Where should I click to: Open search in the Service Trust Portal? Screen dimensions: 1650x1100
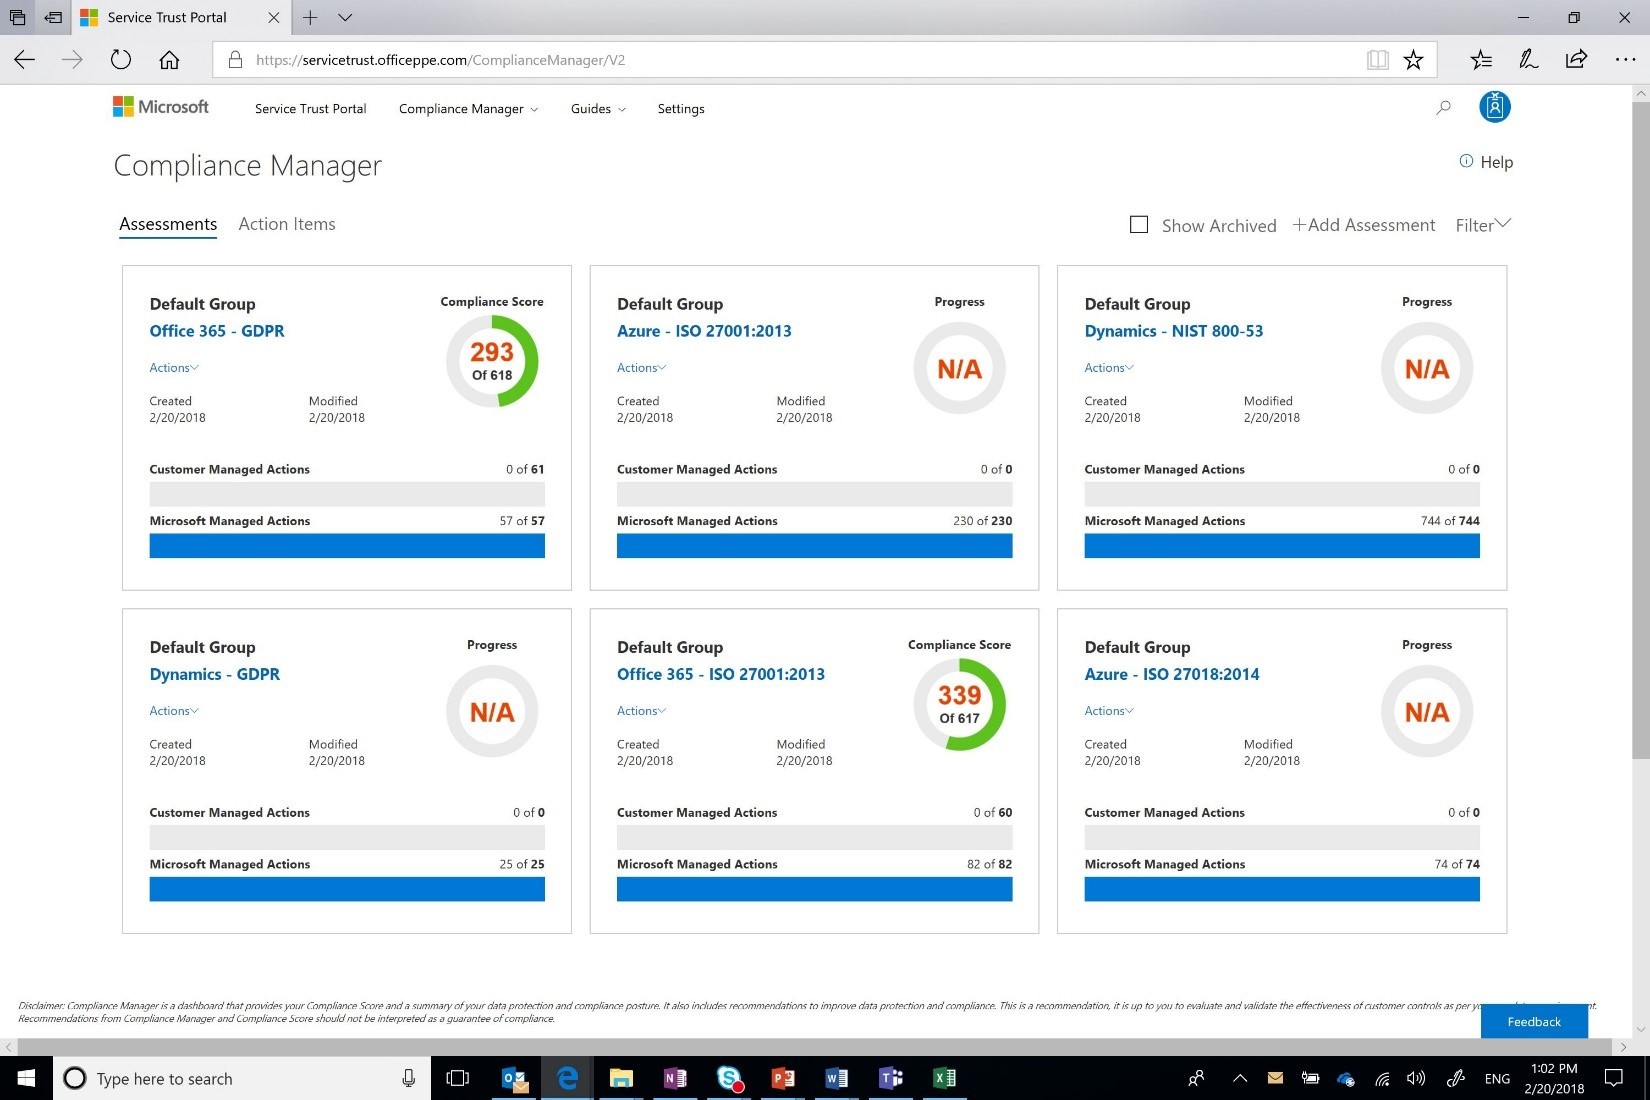click(x=1443, y=108)
